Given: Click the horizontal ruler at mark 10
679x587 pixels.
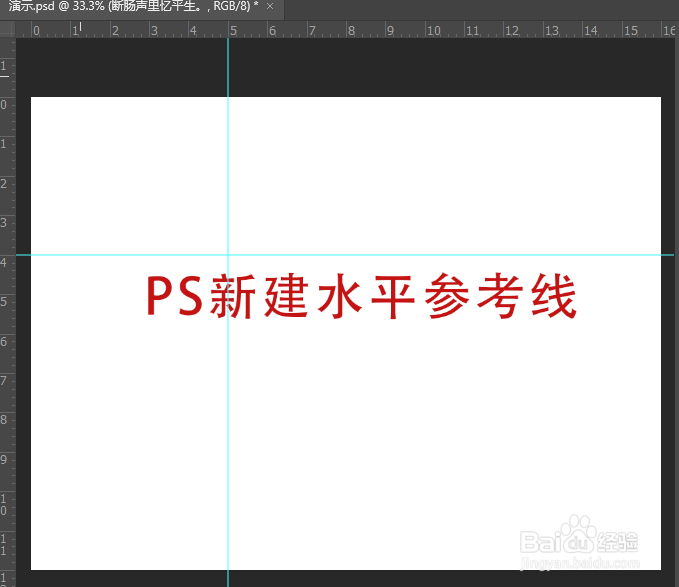Looking at the screenshot, I should (433, 30).
